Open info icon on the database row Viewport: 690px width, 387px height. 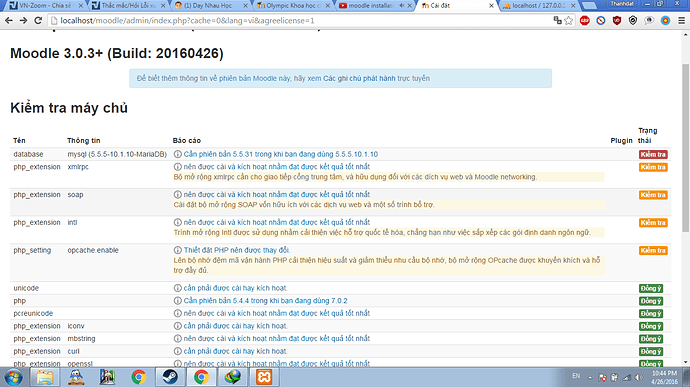[x=177, y=154]
